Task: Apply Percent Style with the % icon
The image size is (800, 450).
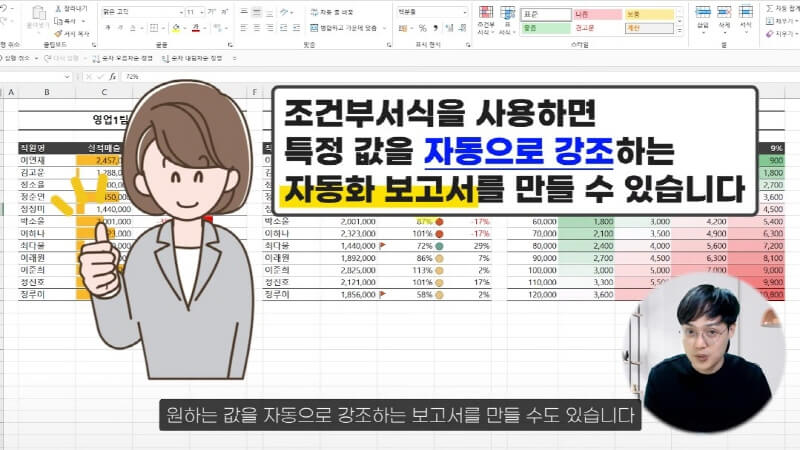Action: (x=422, y=28)
